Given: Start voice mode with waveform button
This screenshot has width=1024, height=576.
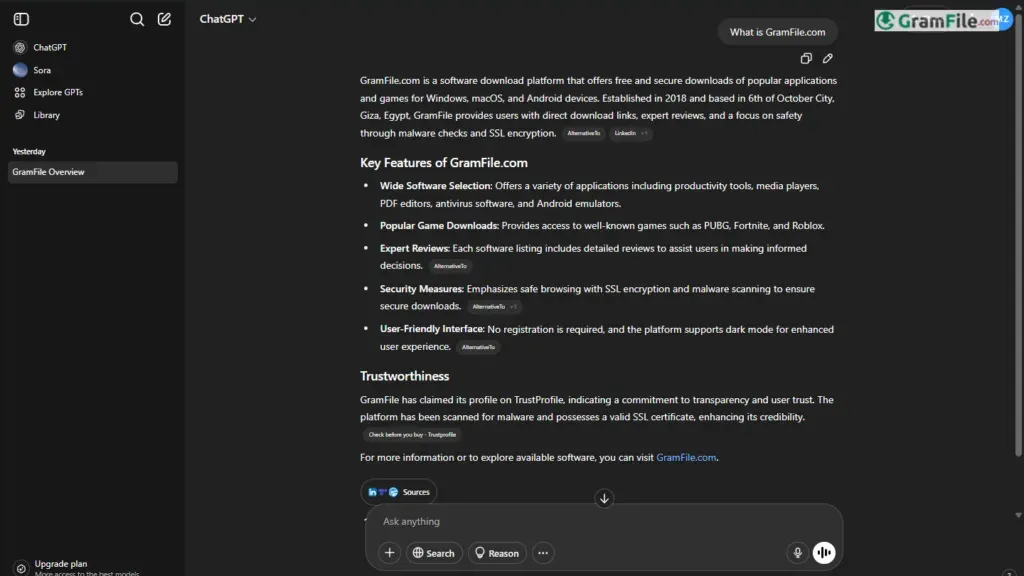Looking at the screenshot, I should click(824, 553).
